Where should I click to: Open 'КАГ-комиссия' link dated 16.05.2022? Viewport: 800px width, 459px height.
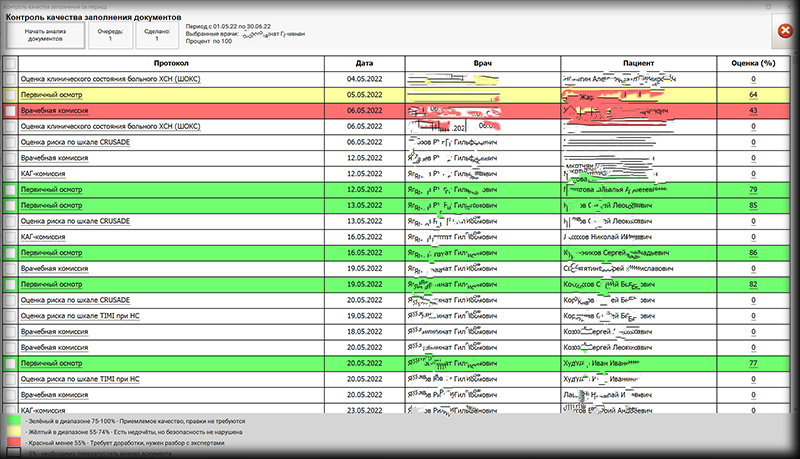(x=43, y=237)
